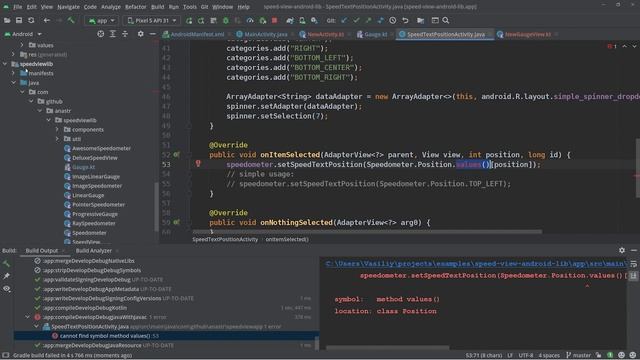
Task: Select cannot find symbol error row
Action: coord(166,336)
